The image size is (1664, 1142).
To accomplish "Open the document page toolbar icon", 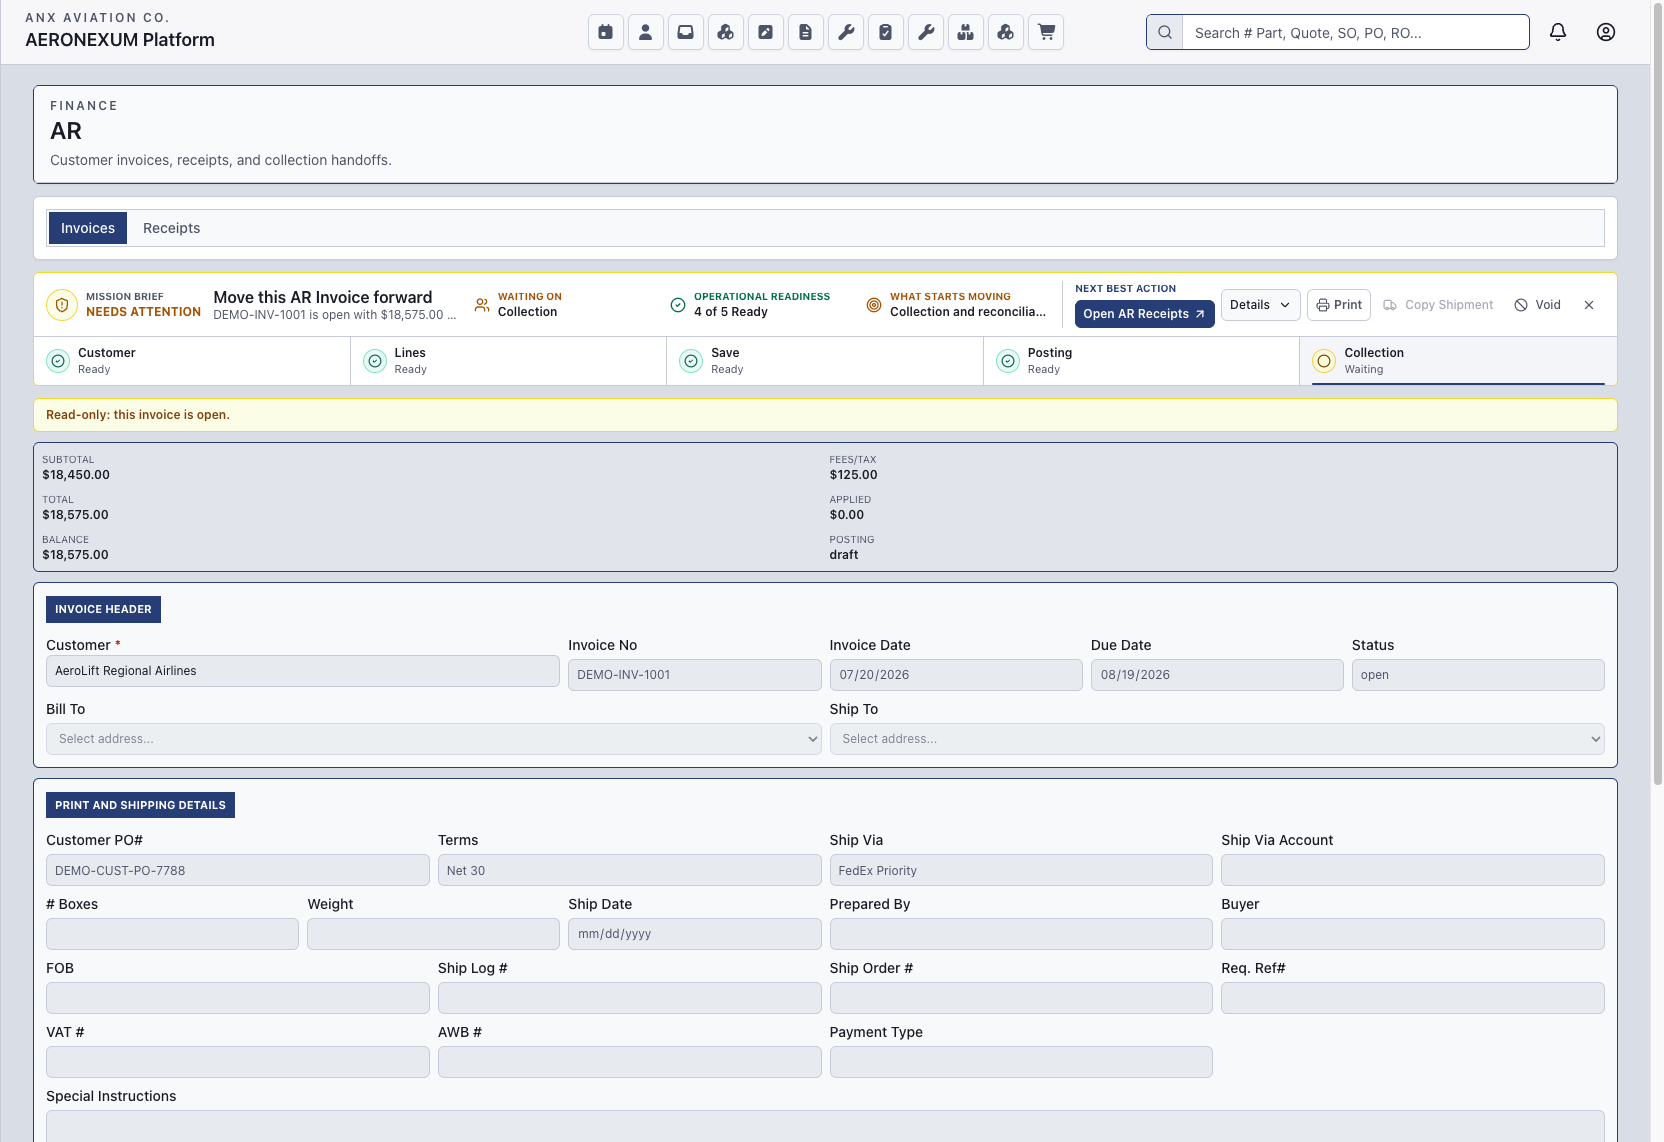I will click(x=806, y=32).
